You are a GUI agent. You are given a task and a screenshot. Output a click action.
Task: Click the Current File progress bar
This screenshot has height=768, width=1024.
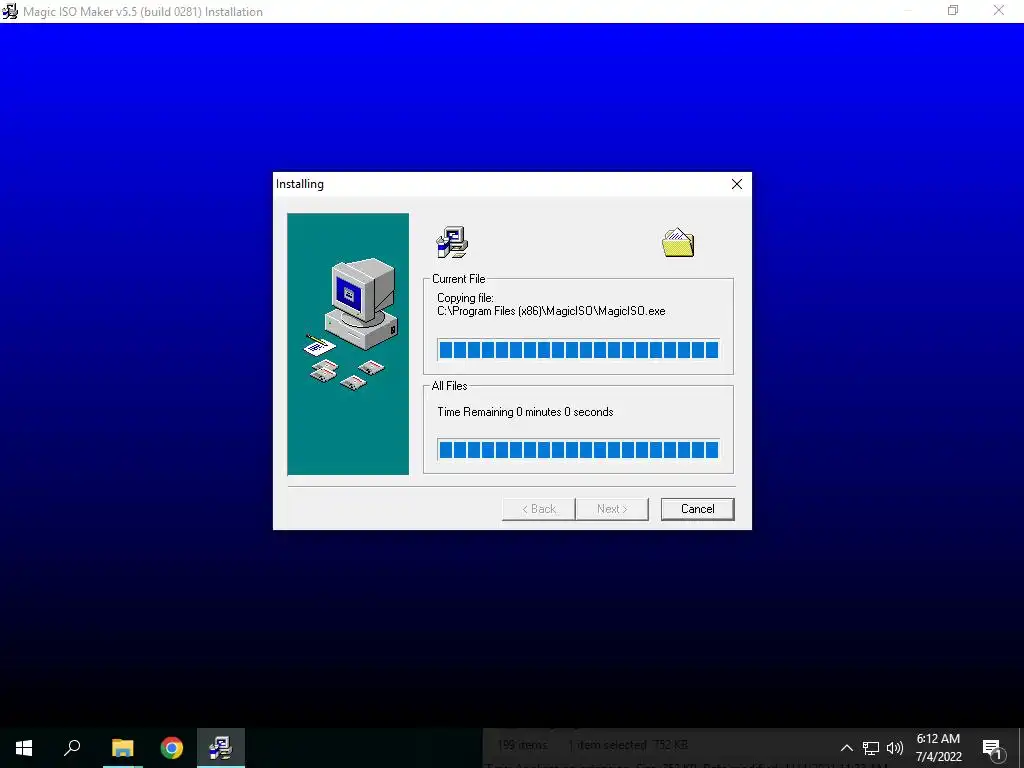tap(579, 350)
